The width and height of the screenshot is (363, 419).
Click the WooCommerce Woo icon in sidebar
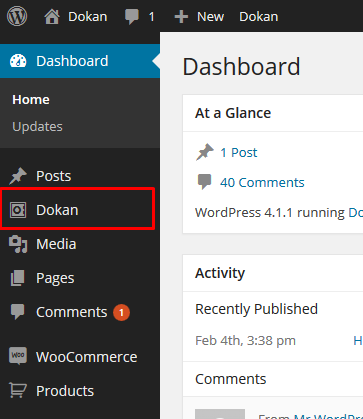(x=18, y=356)
